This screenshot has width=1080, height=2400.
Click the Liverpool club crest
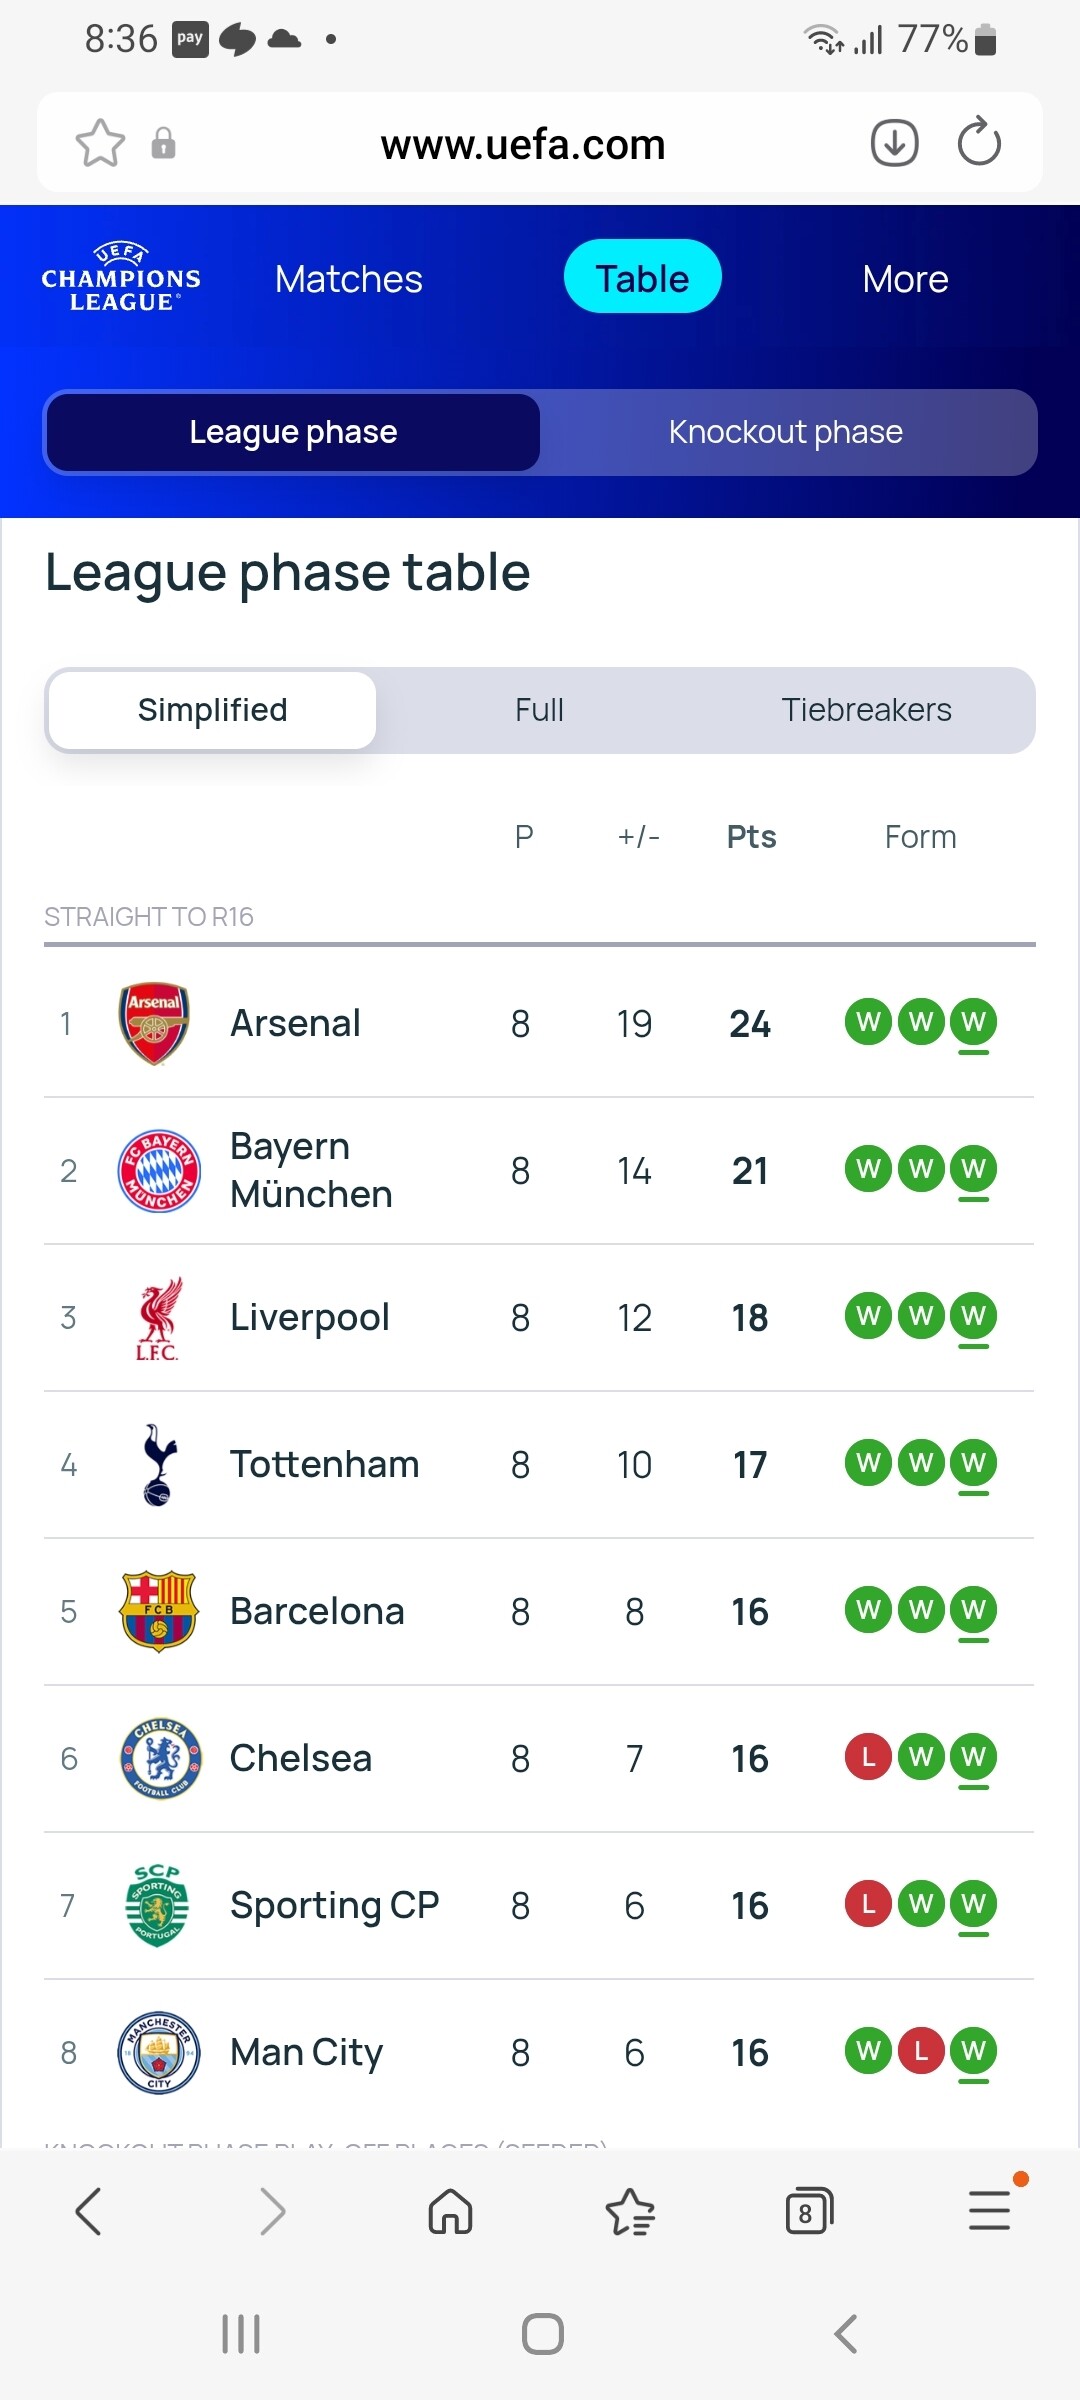pyautogui.click(x=158, y=1318)
